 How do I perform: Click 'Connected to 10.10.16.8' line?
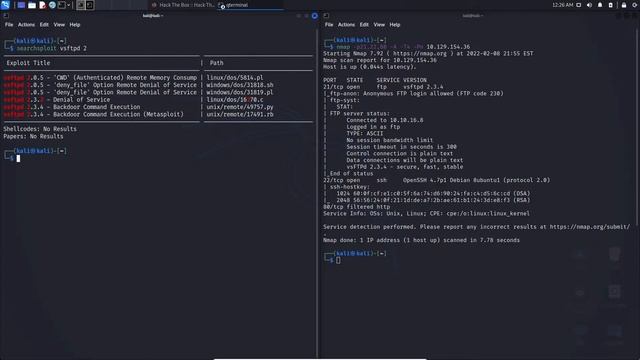tap(385, 120)
